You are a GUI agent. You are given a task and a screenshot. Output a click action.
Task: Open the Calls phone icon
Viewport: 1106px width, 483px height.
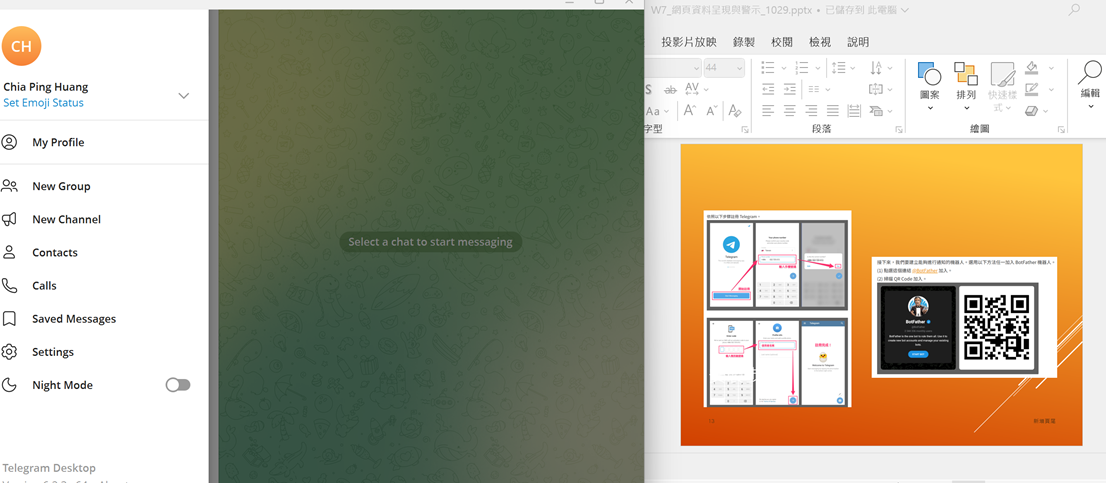click(x=10, y=285)
